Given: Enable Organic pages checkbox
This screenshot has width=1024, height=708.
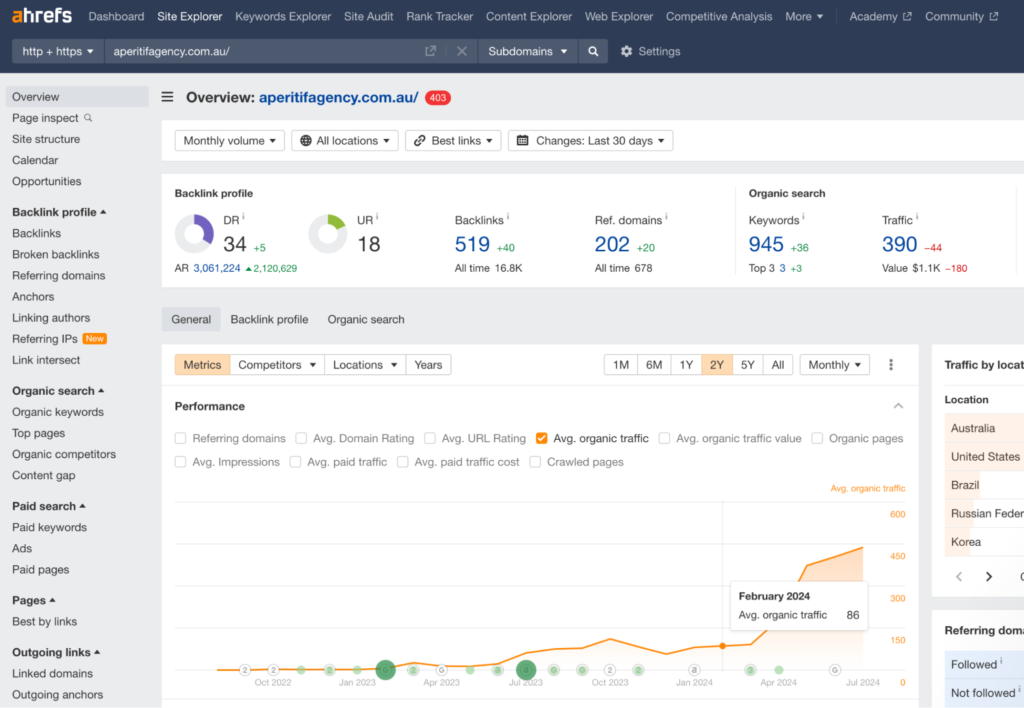Looking at the screenshot, I should (817, 438).
